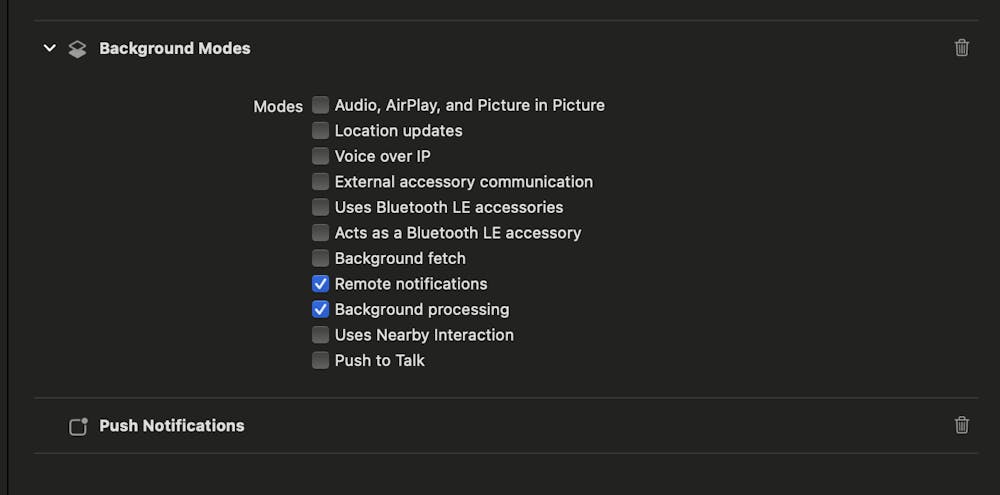Enable Audio, AirPlay, and Picture in Picture
1000x495 pixels.
(x=320, y=104)
